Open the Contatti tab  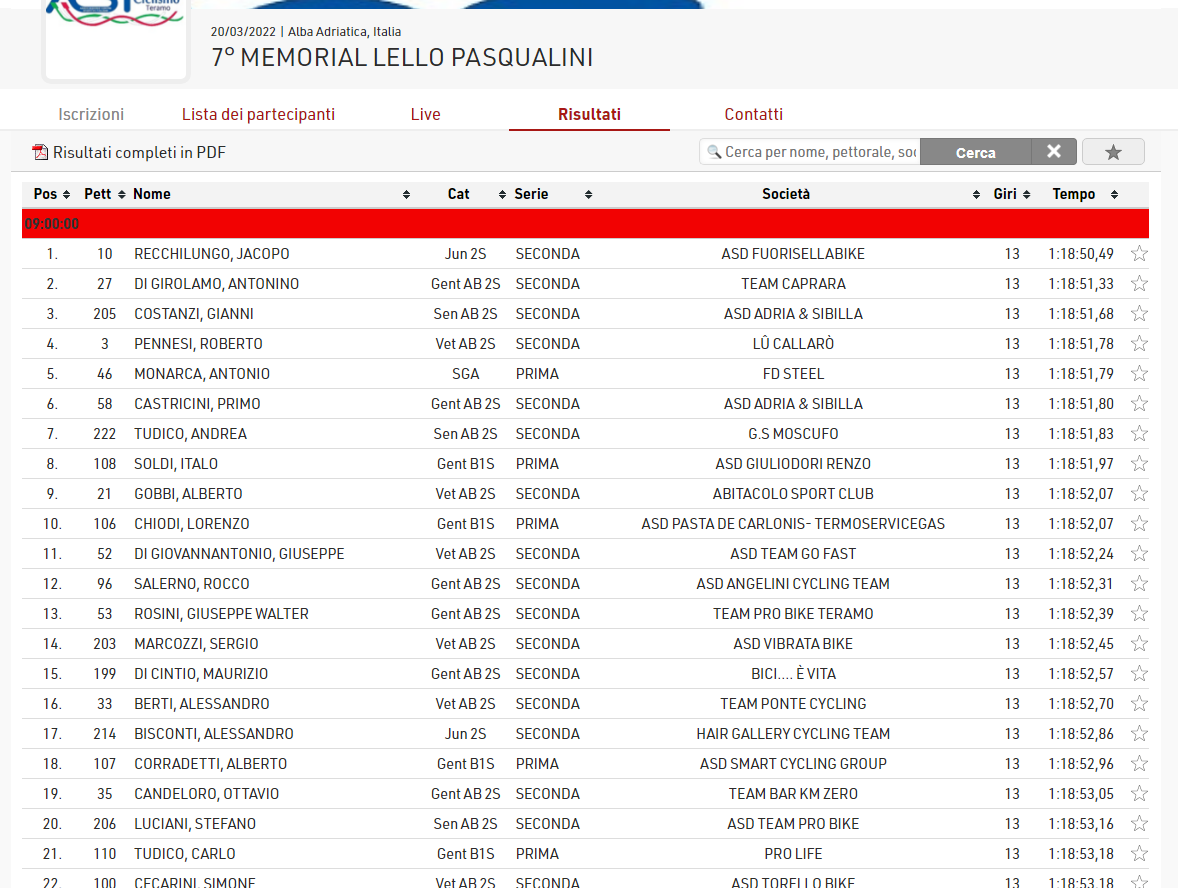754,114
